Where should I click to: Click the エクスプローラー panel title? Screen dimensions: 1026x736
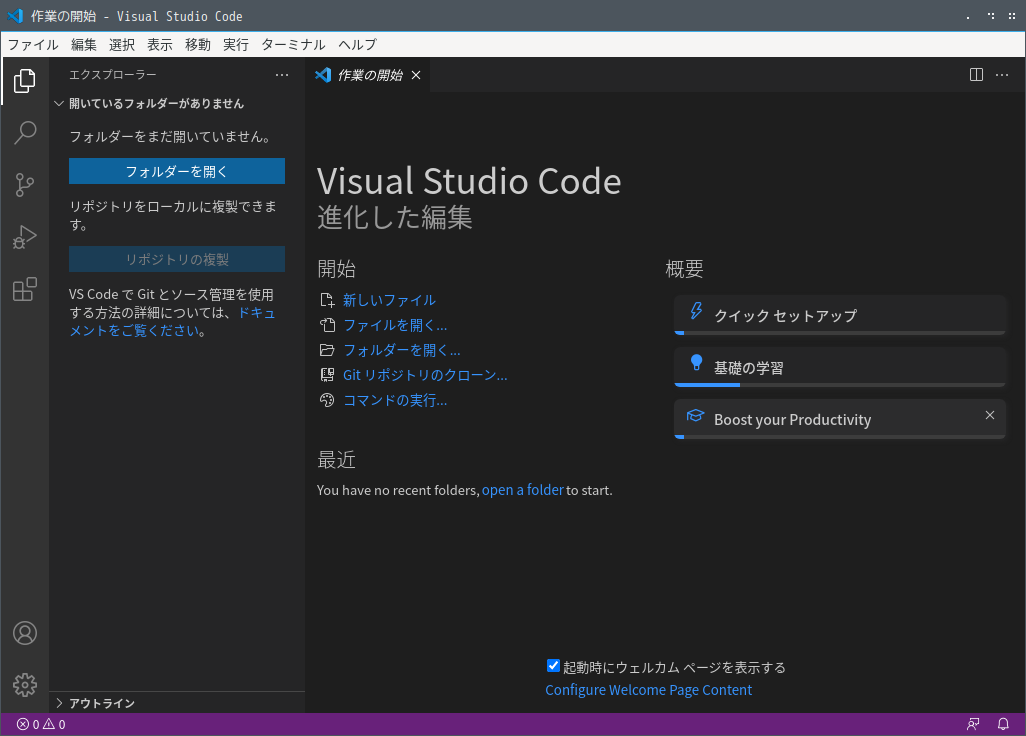point(113,75)
